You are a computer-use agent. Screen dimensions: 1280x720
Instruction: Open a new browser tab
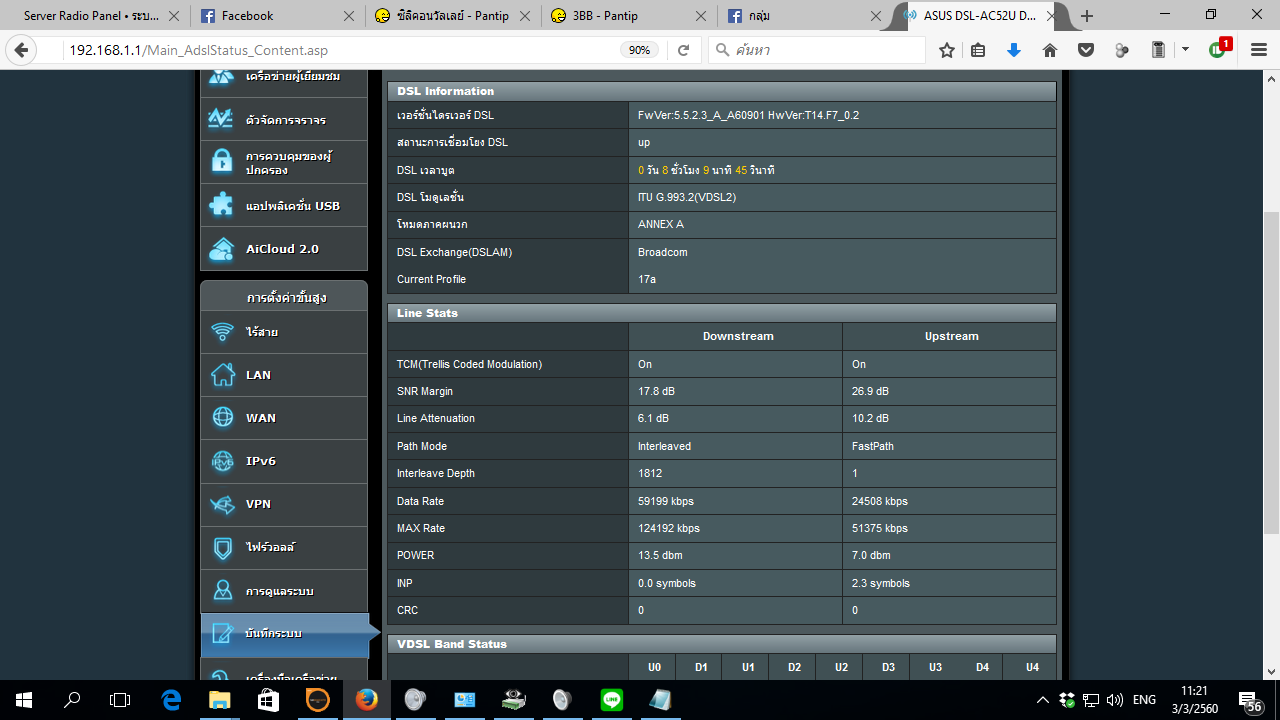tap(1088, 16)
